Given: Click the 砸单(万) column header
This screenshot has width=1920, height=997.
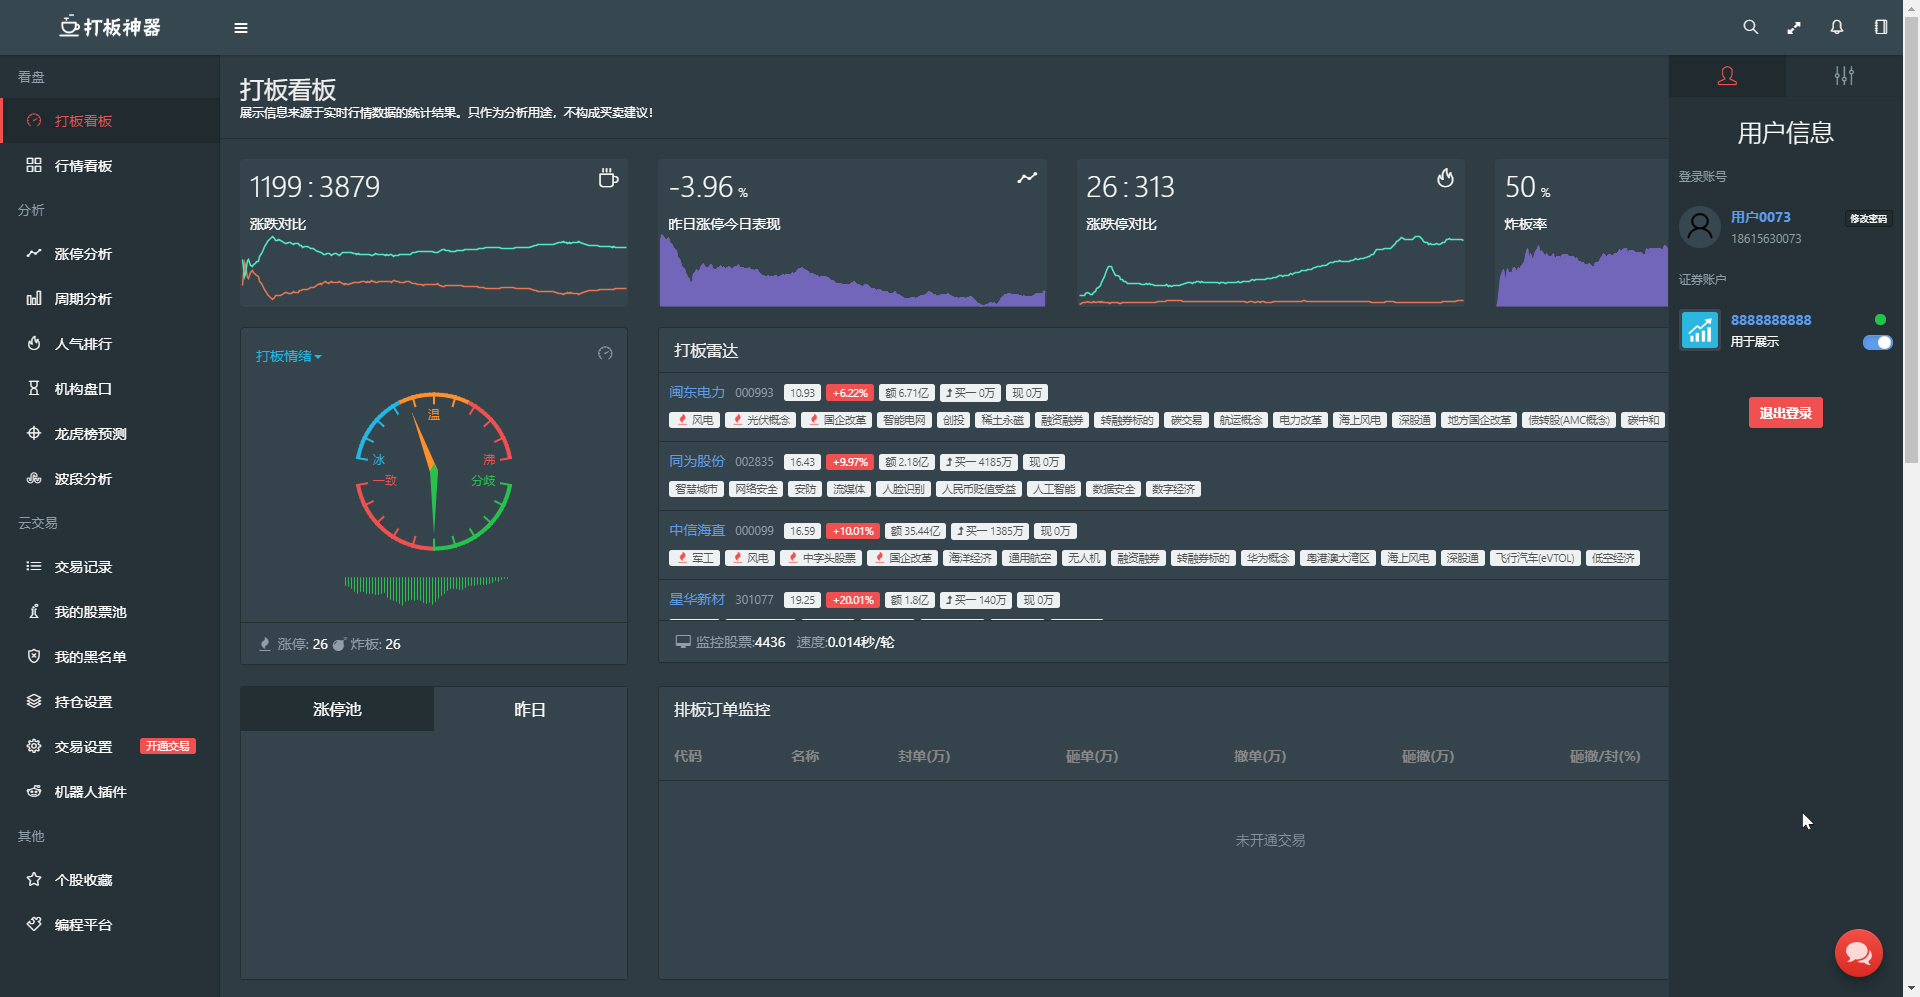Looking at the screenshot, I should (x=1092, y=756).
